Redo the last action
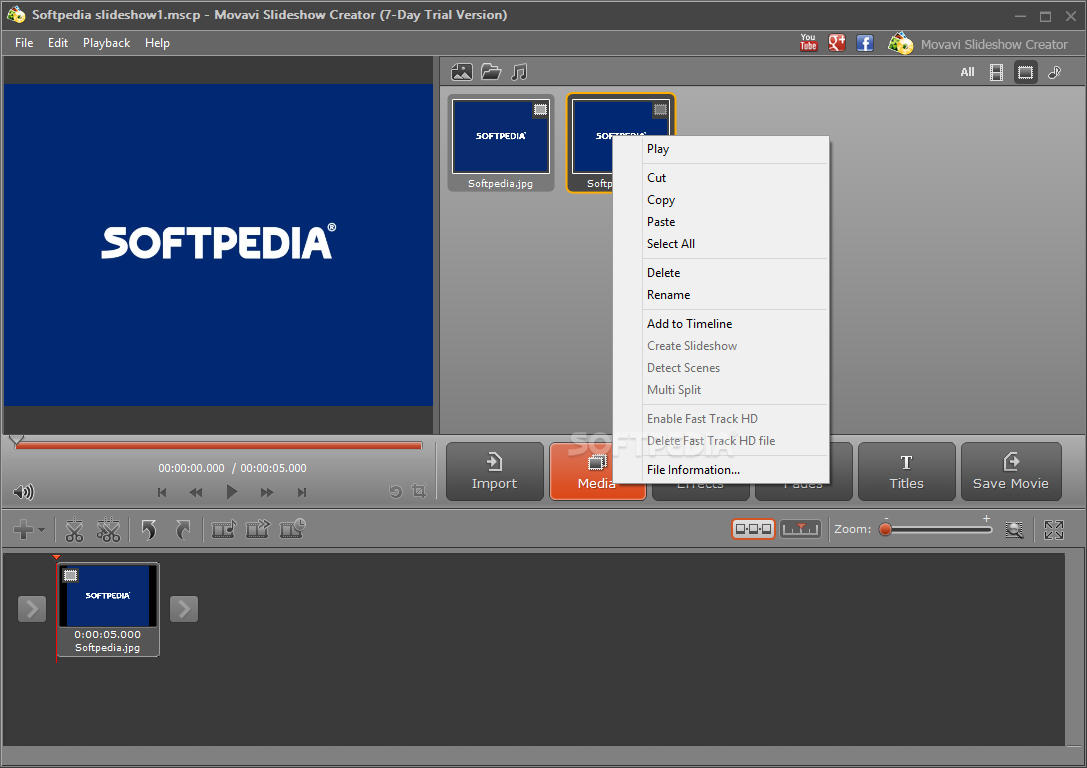 [182, 530]
